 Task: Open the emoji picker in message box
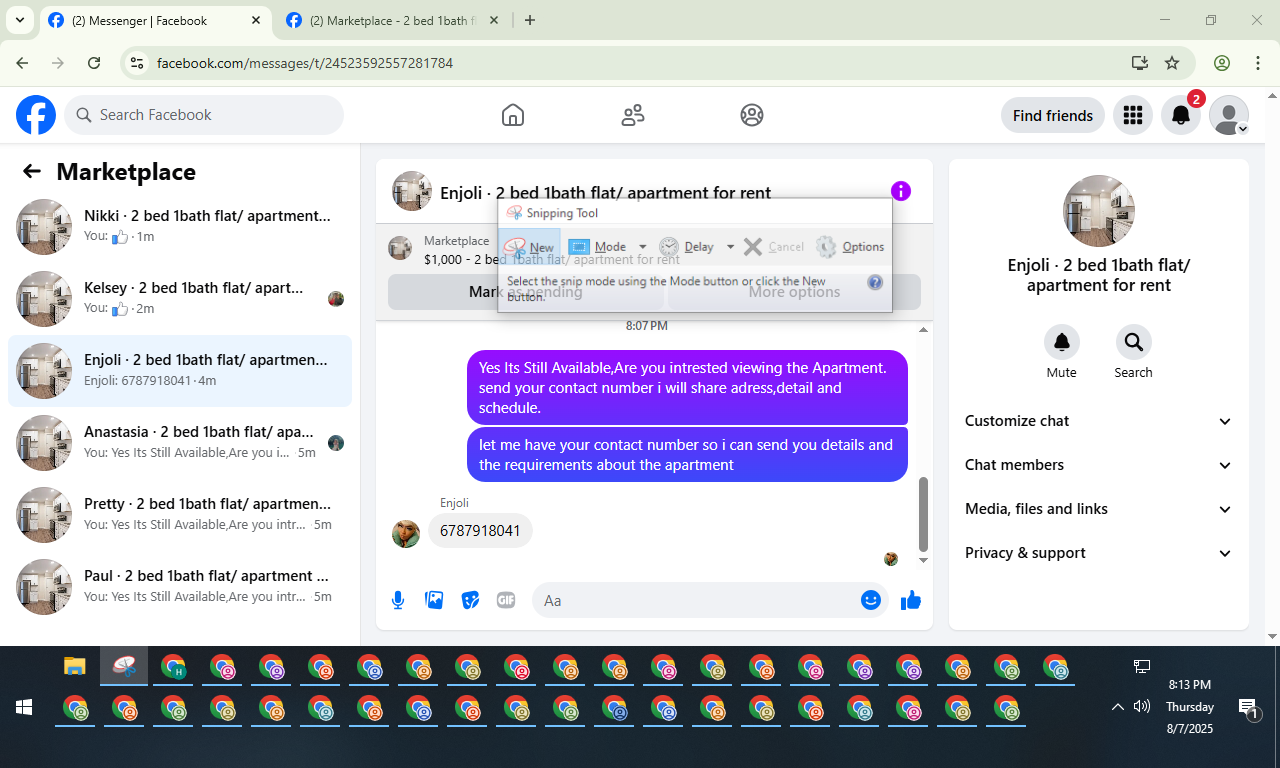(x=871, y=600)
